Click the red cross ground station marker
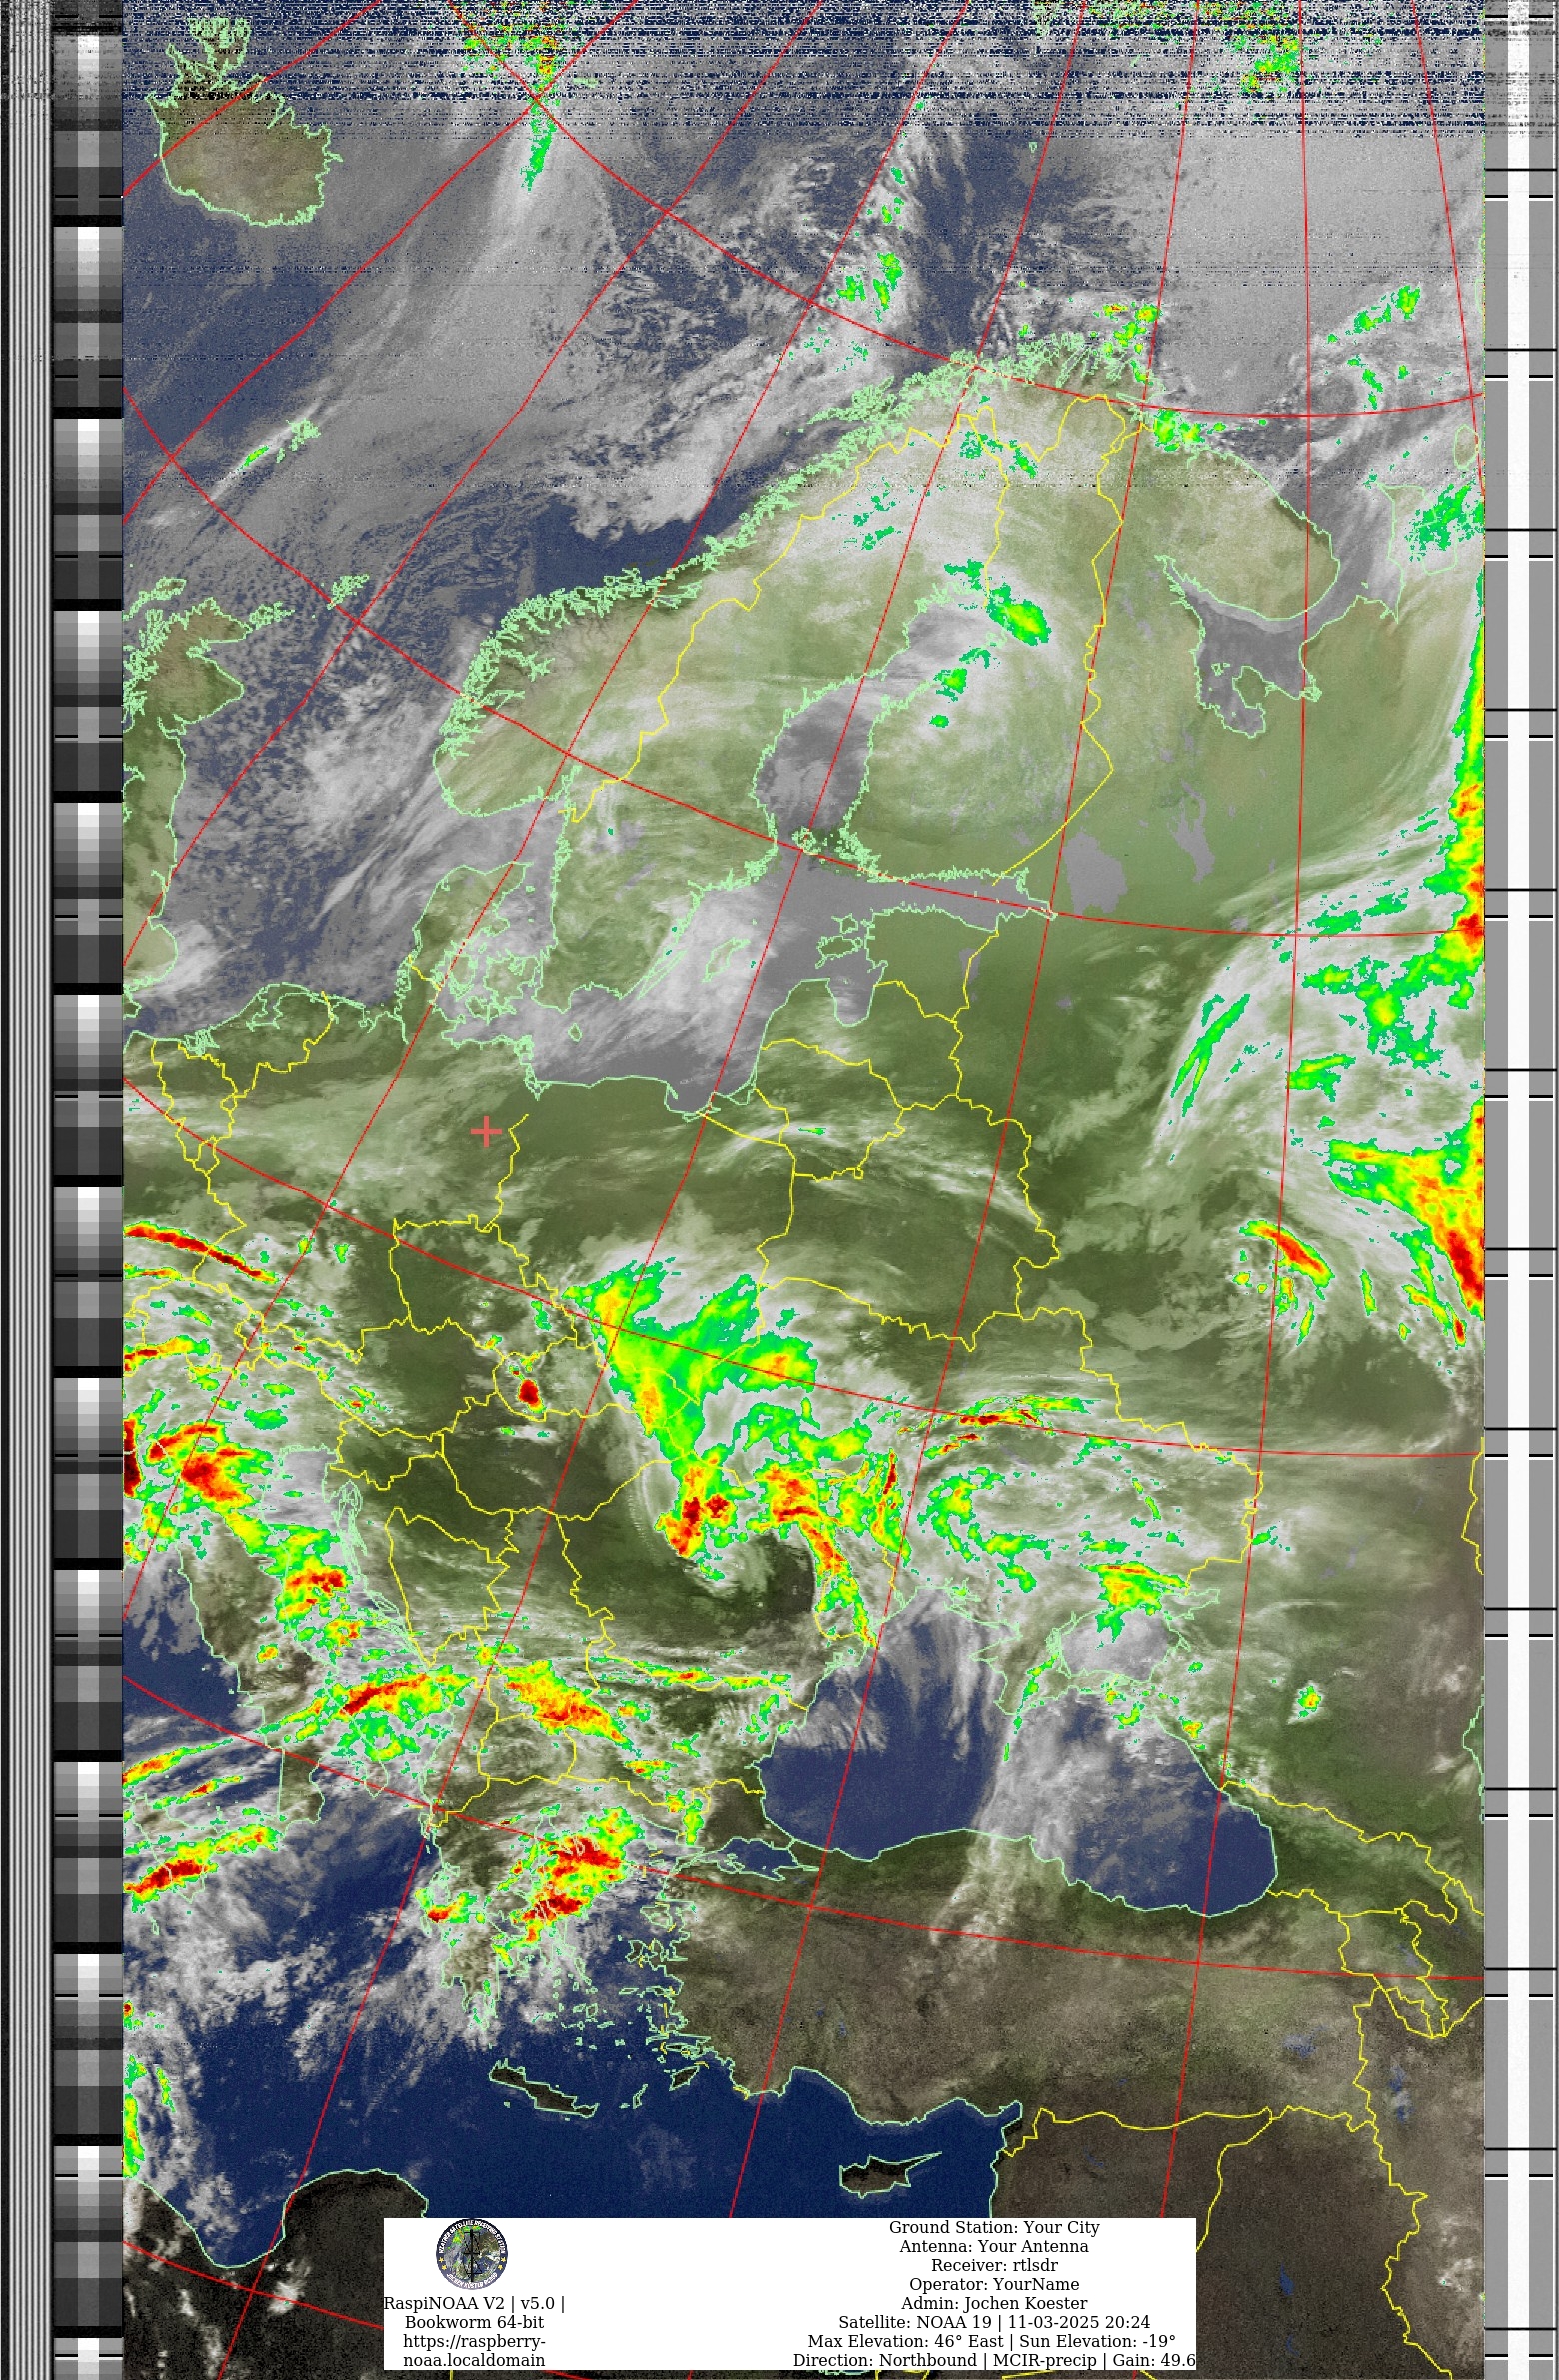The width and height of the screenshot is (1559, 2380). 485,1130
